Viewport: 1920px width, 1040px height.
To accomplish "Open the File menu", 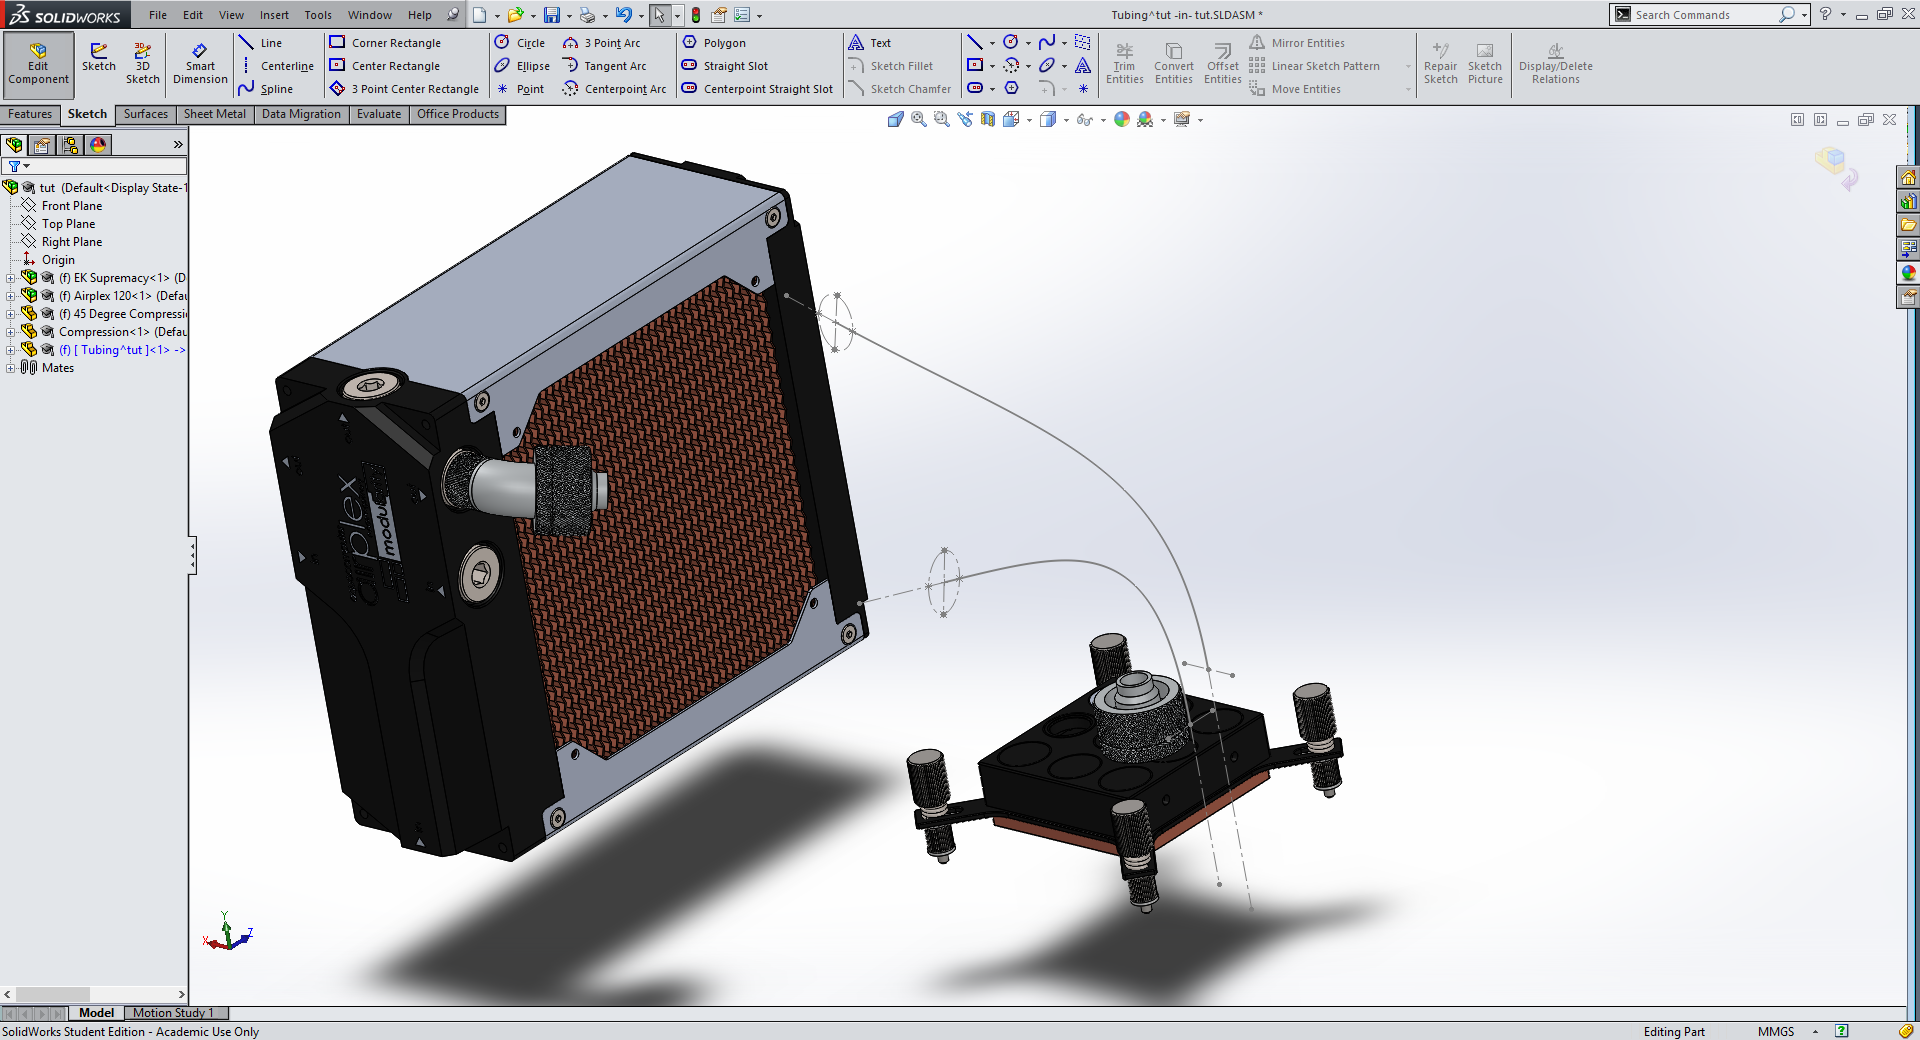I will coord(158,15).
